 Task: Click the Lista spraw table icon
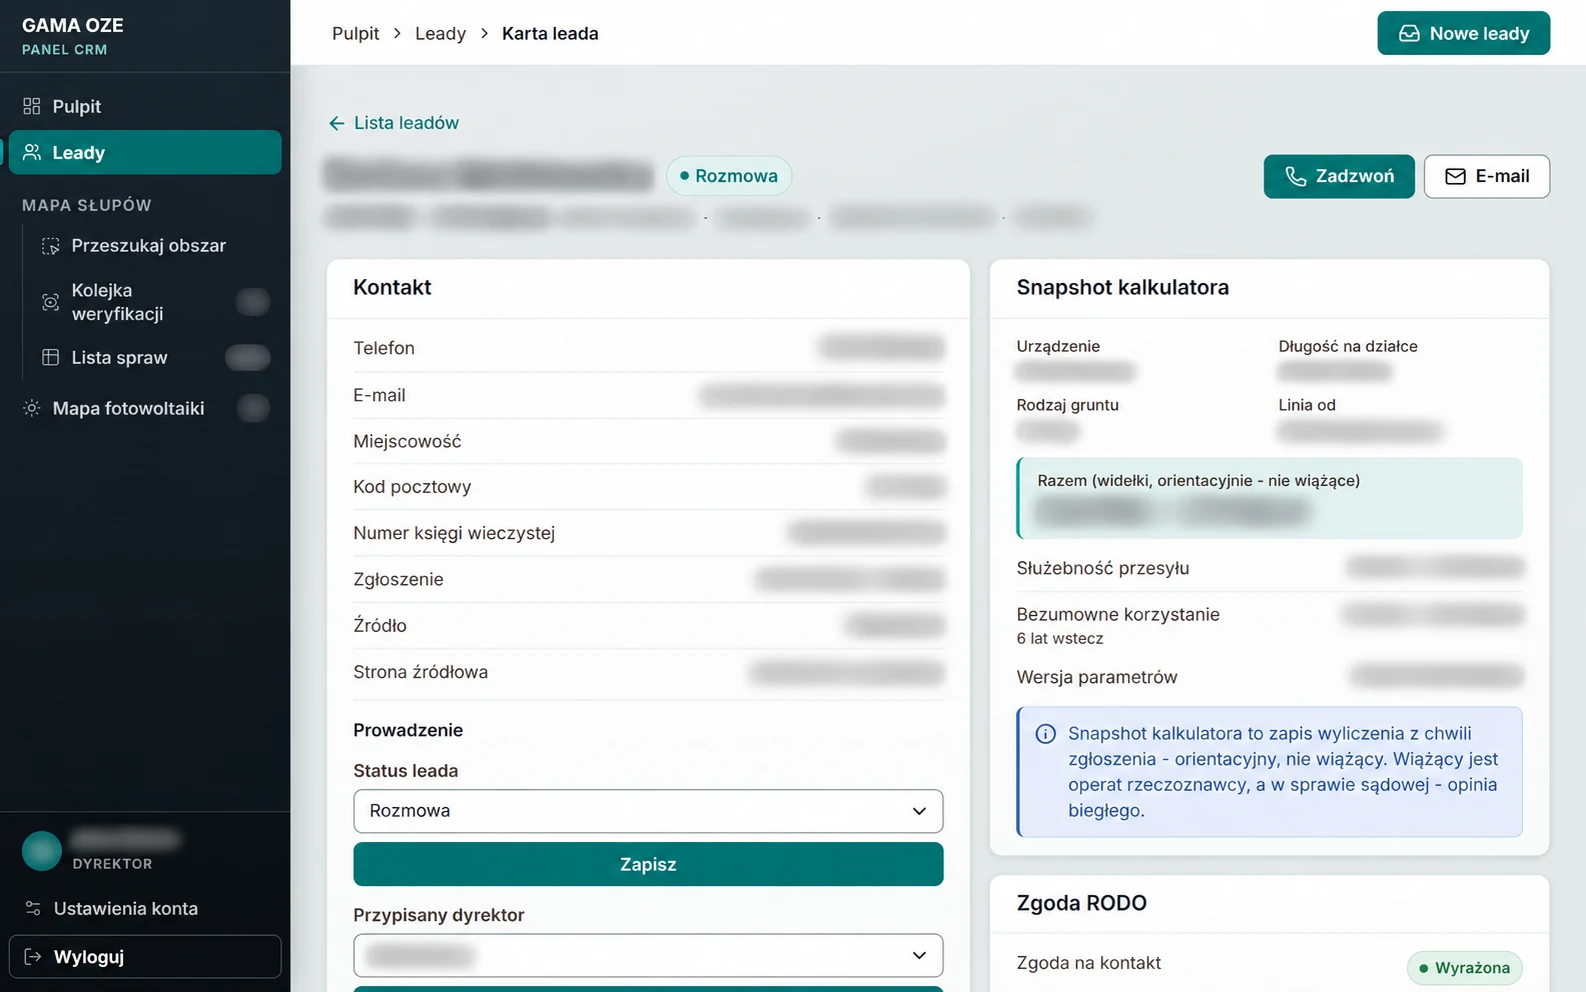pyautogui.click(x=50, y=357)
